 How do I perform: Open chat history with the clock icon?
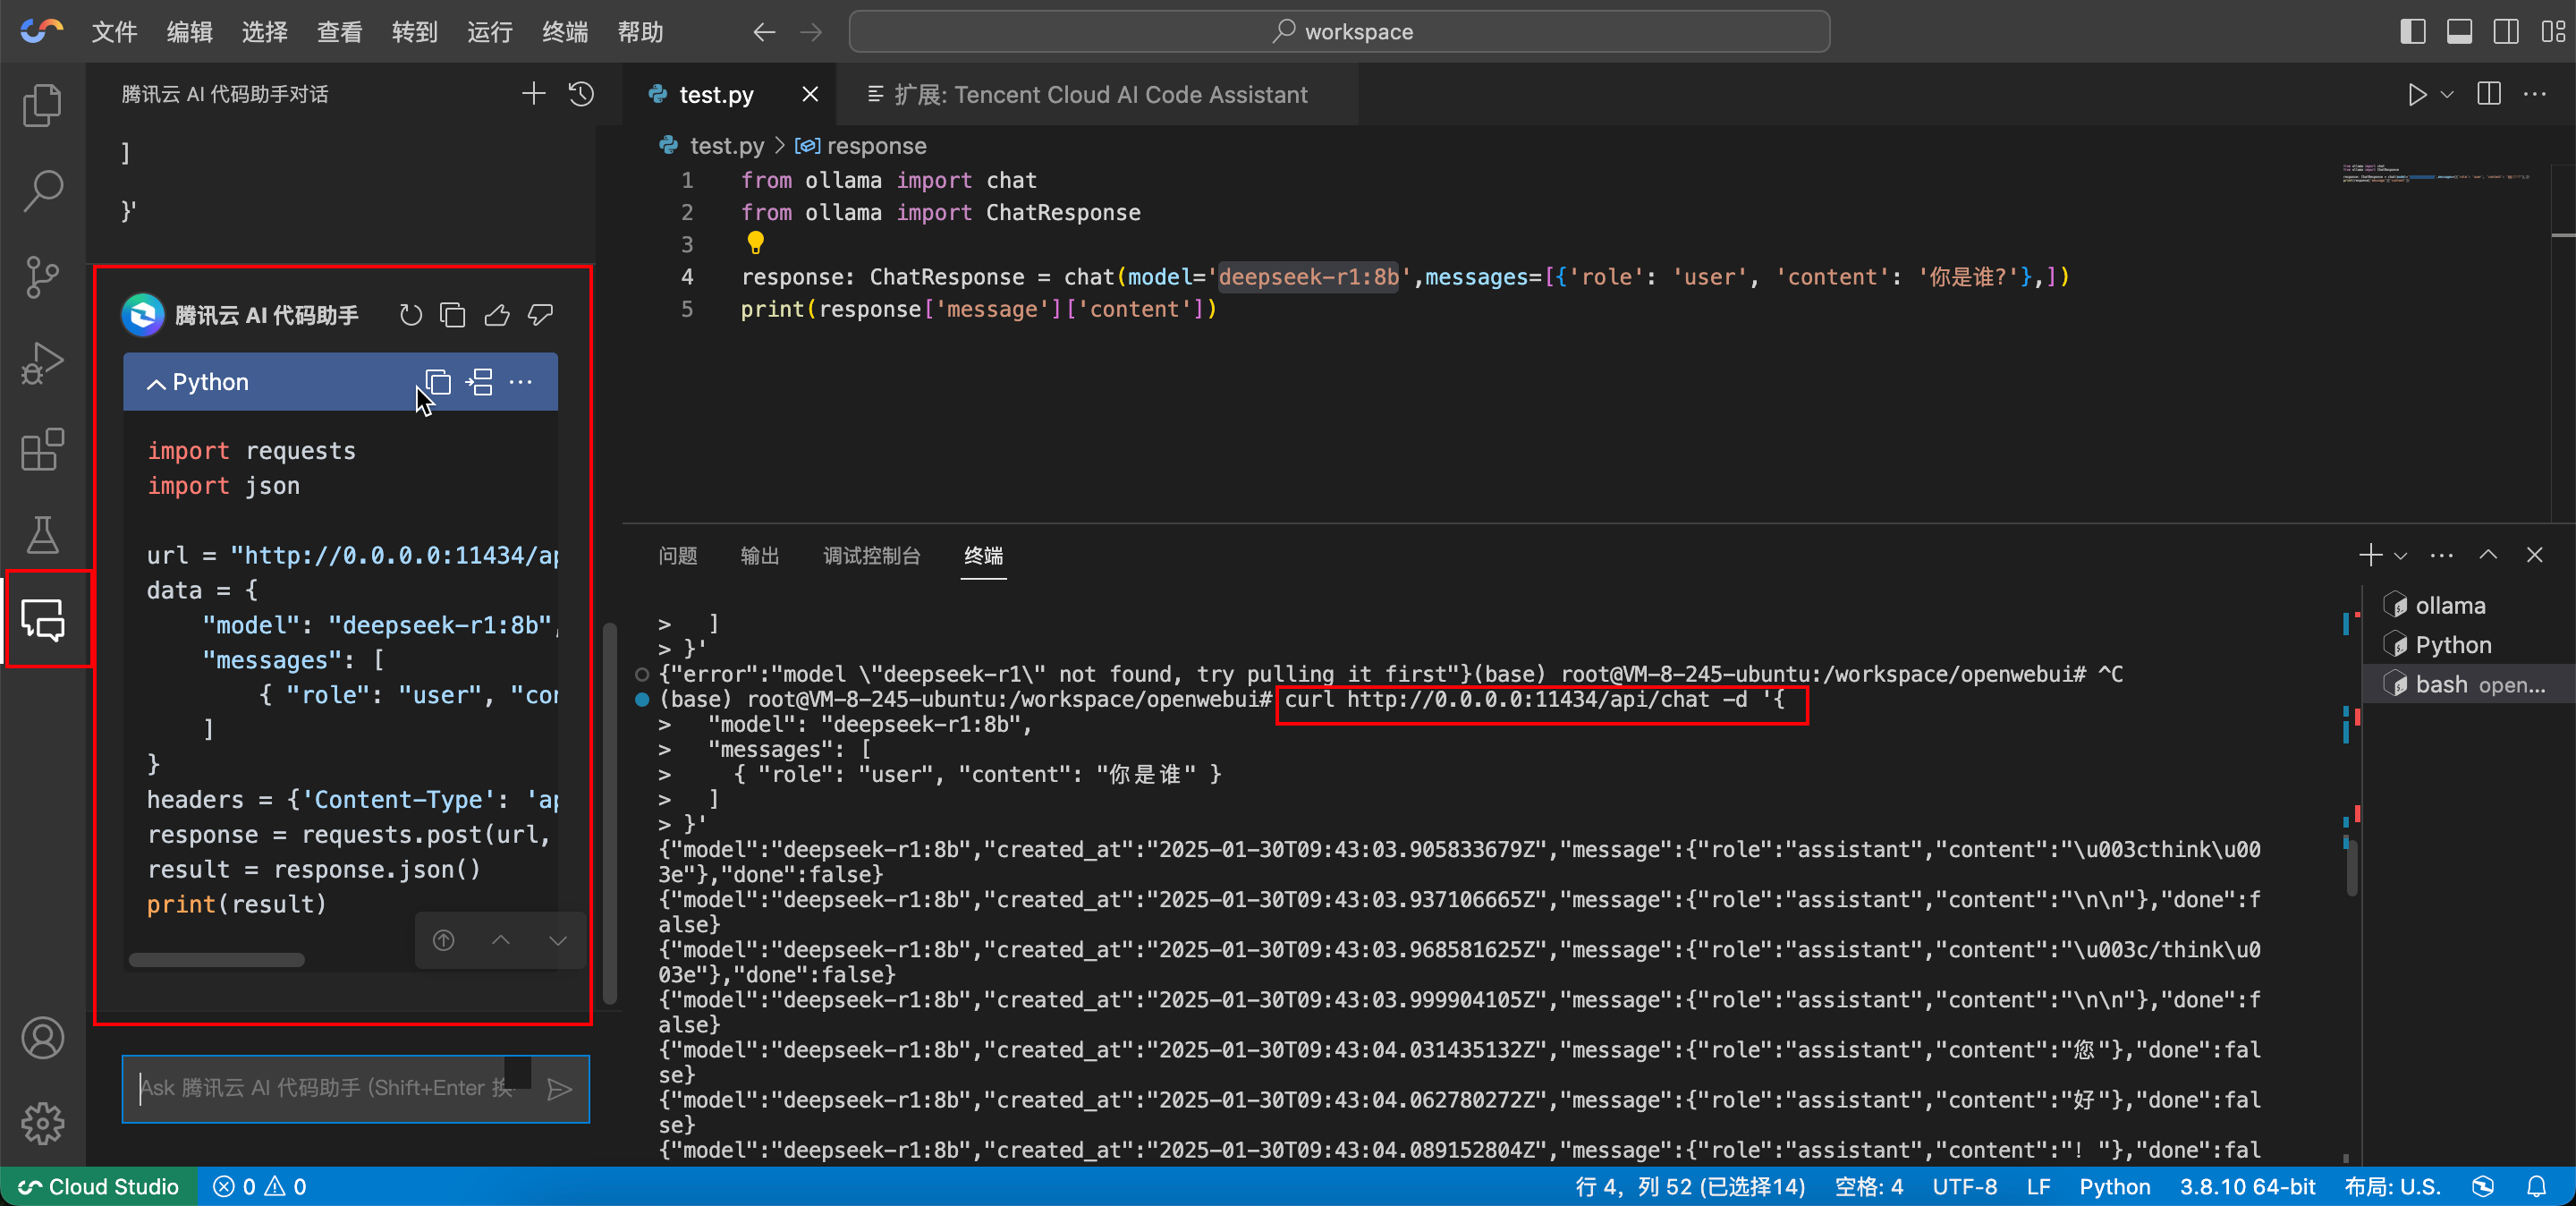(x=581, y=94)
